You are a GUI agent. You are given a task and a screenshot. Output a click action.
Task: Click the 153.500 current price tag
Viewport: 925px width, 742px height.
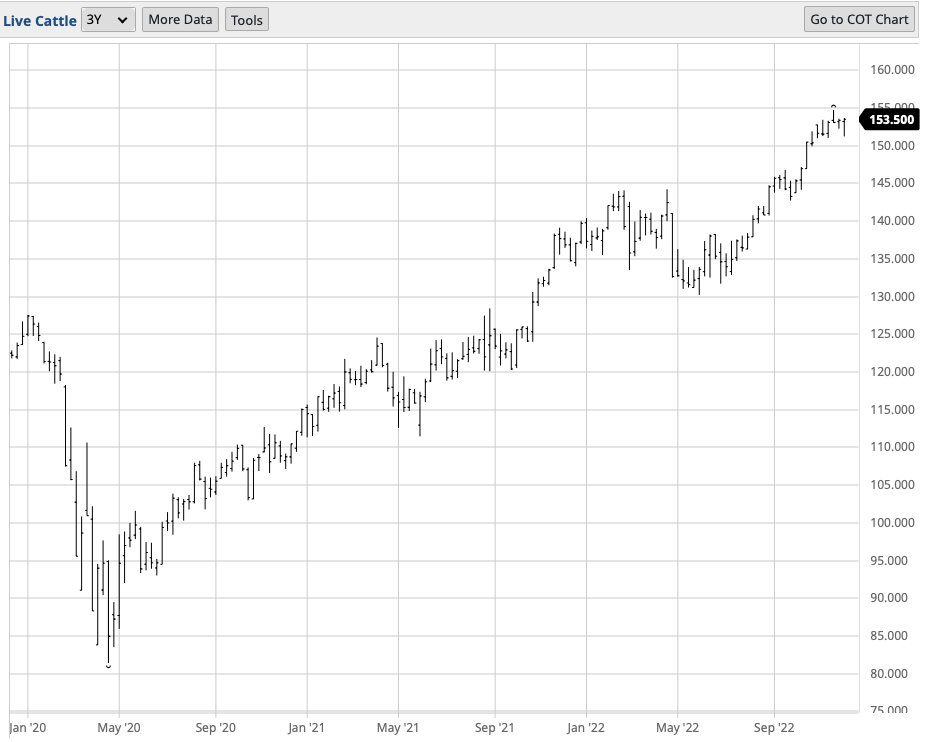click(888, 120)
